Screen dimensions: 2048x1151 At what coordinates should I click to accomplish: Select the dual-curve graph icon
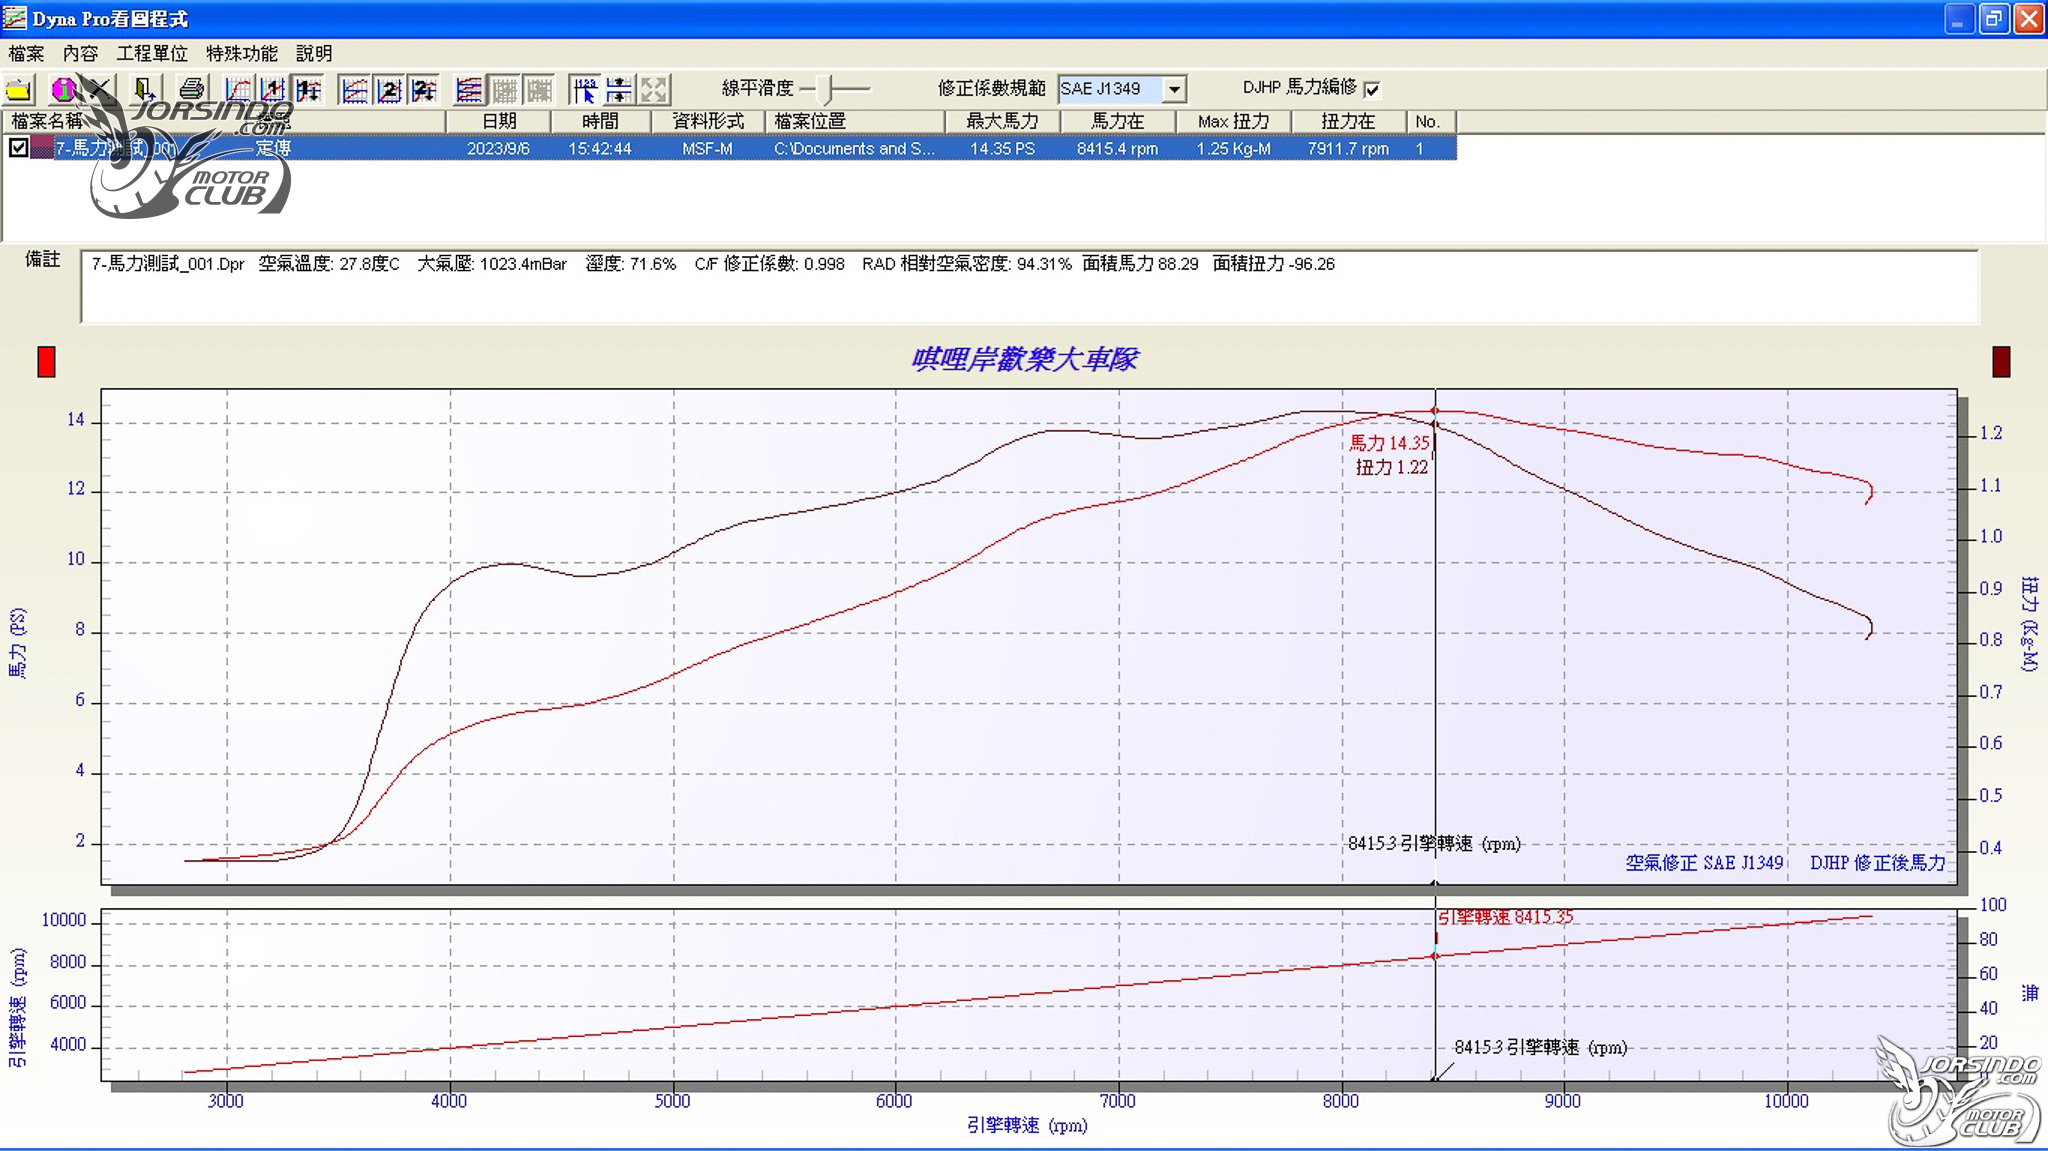(x=354, y=90)
